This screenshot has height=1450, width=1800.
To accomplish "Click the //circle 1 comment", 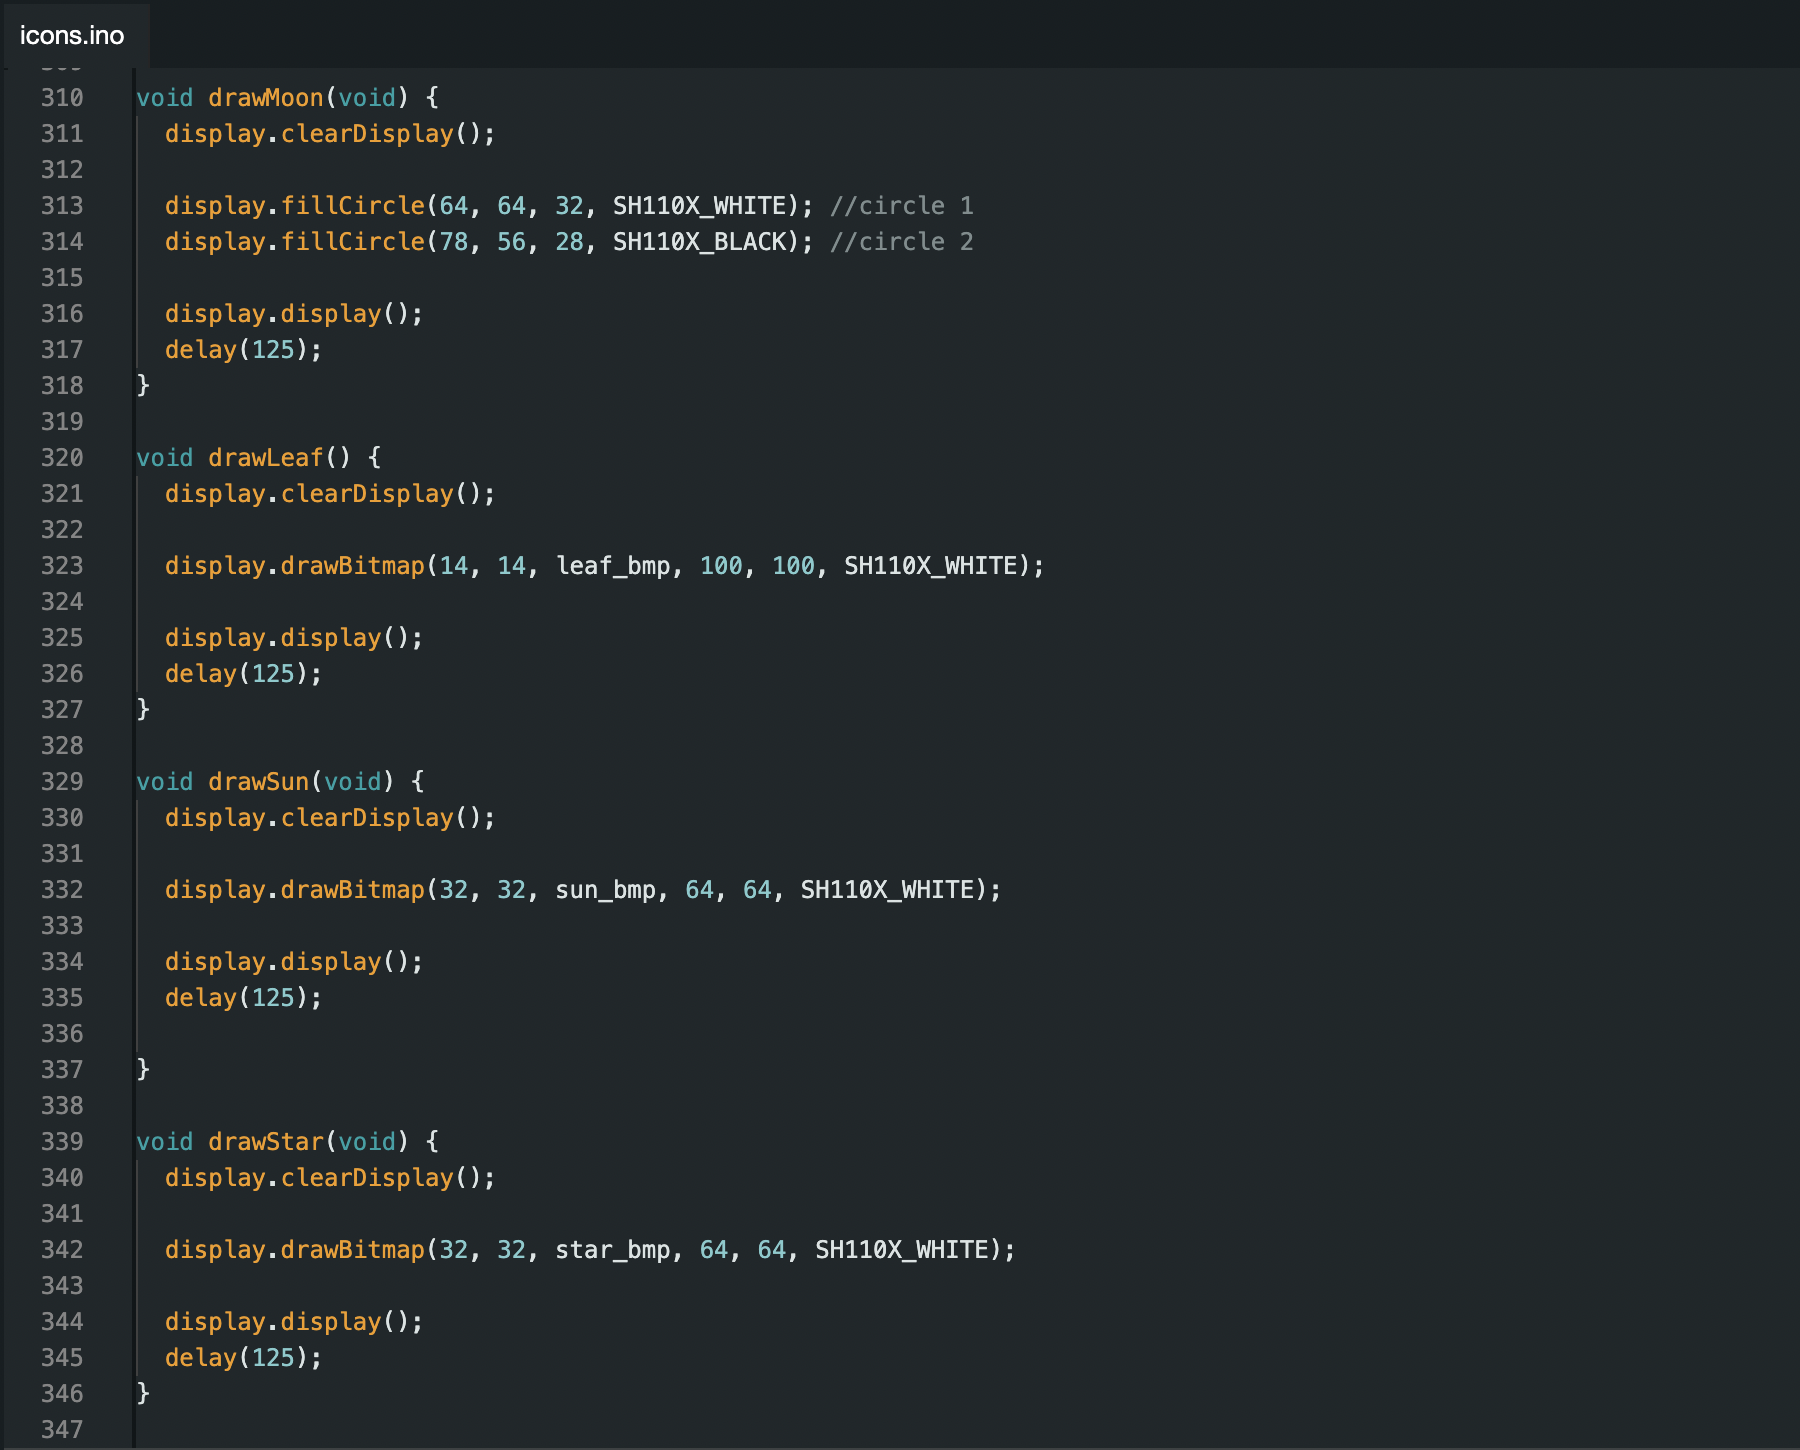I will click(x=902, y=206).
